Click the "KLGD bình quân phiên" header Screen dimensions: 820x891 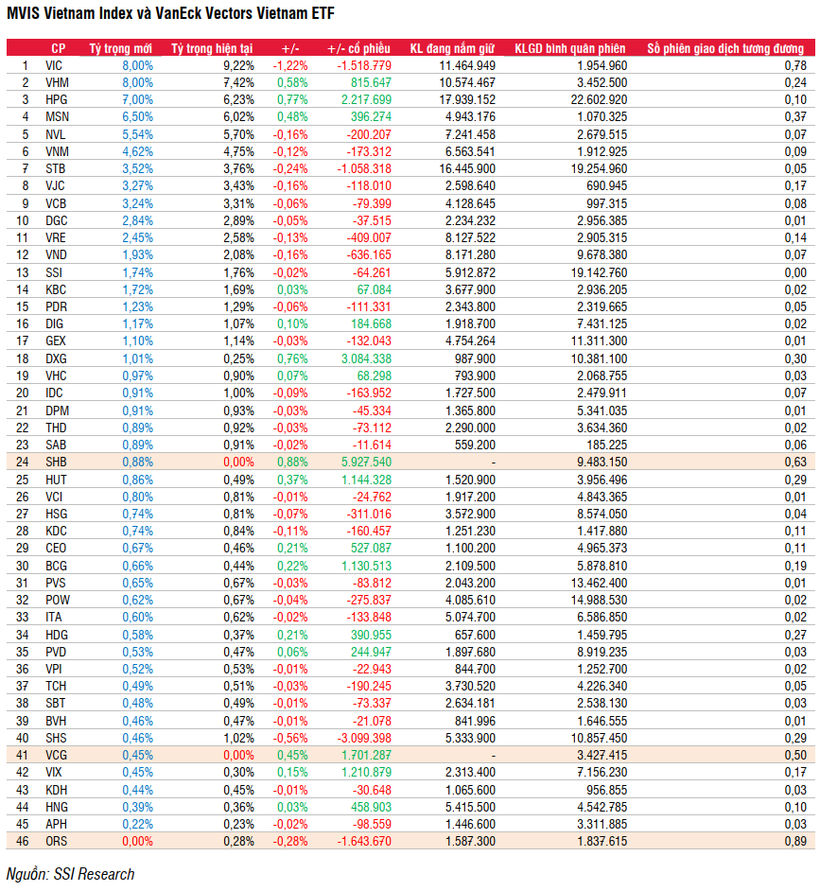point(569,48)
